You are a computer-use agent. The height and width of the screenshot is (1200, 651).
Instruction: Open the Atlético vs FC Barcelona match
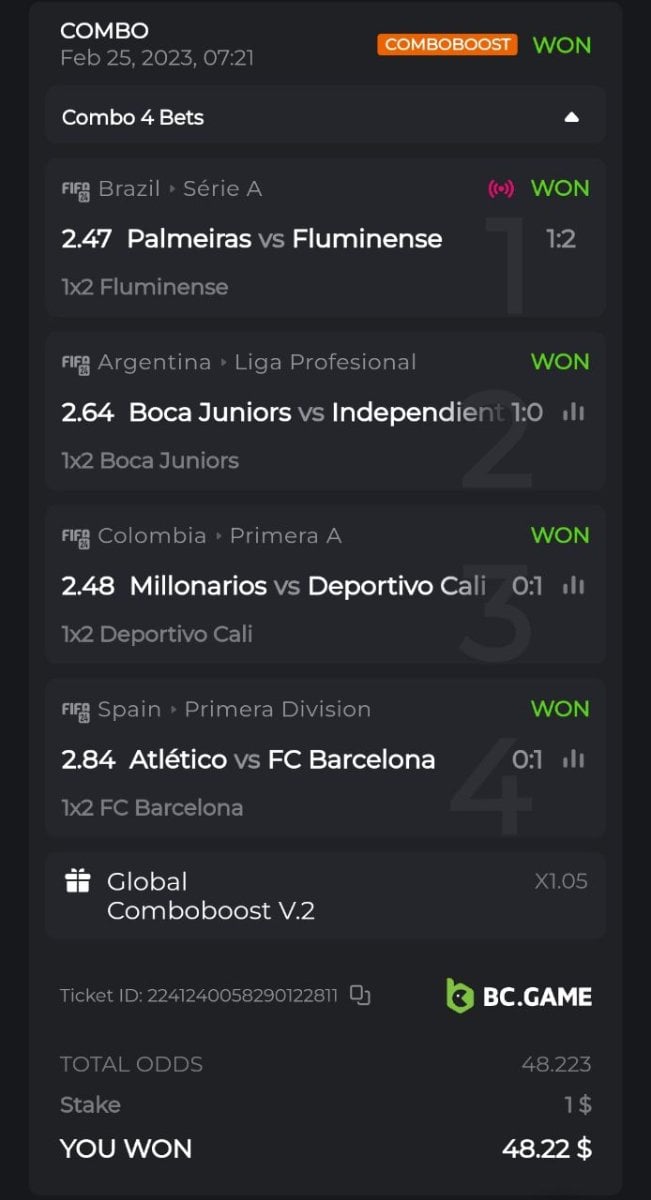point(282,760)
